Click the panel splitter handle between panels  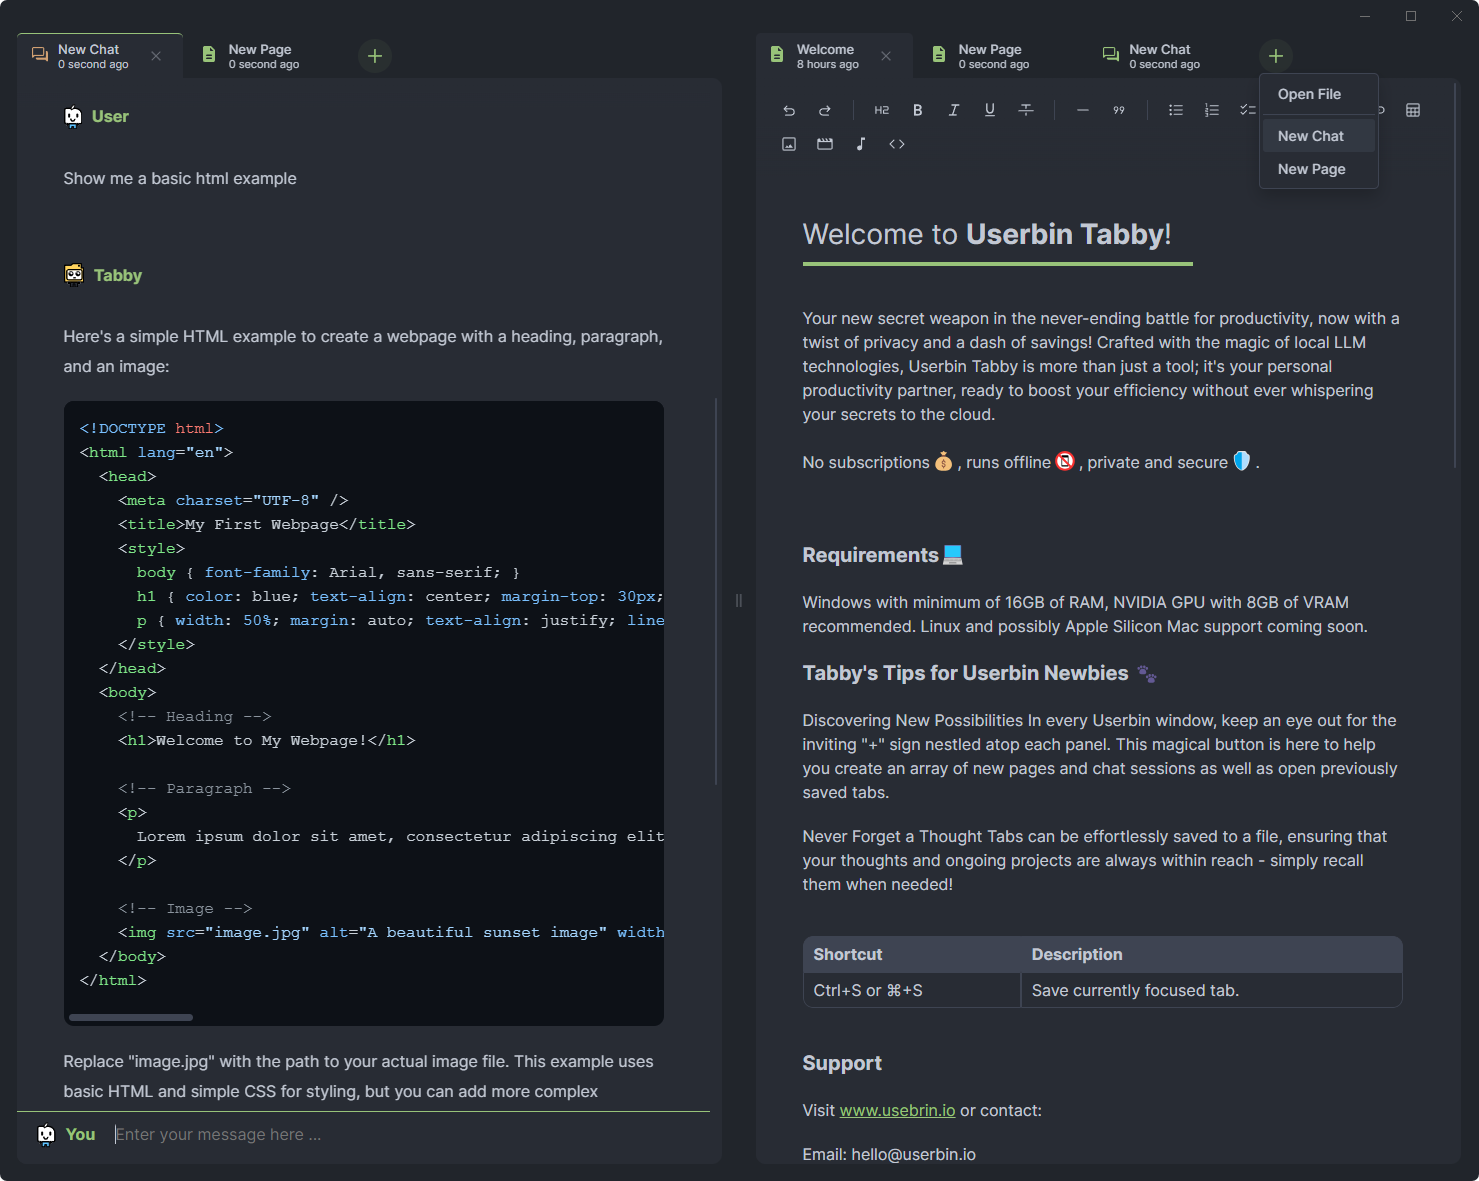pyautogui.click(x=739, y=600)
